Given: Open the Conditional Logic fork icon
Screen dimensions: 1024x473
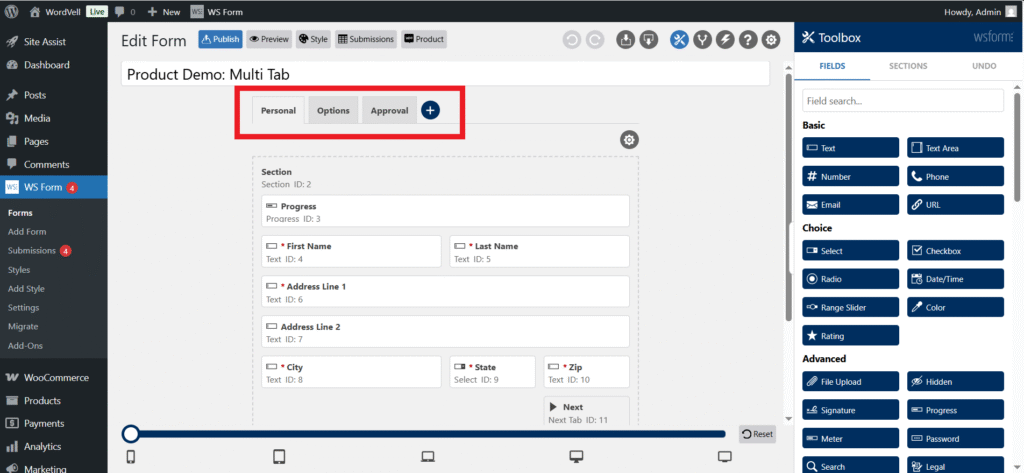Looking at the screenshot, I should point(702,40).
